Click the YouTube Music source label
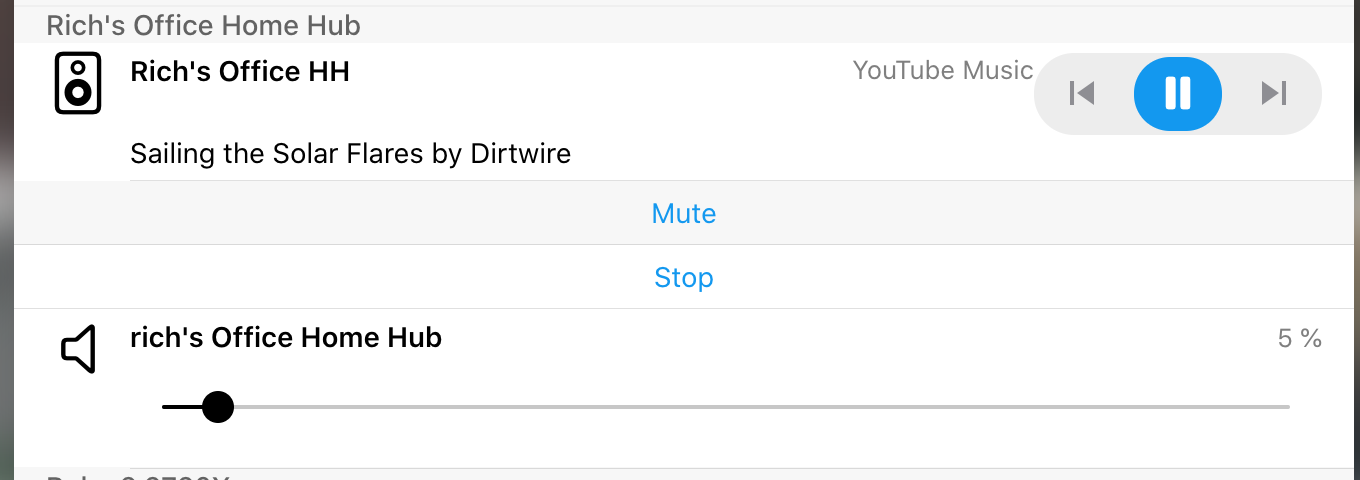Image resolution: width=1360 pixels, height=480 pixels. pyautogui.click(x=942, y=71)
